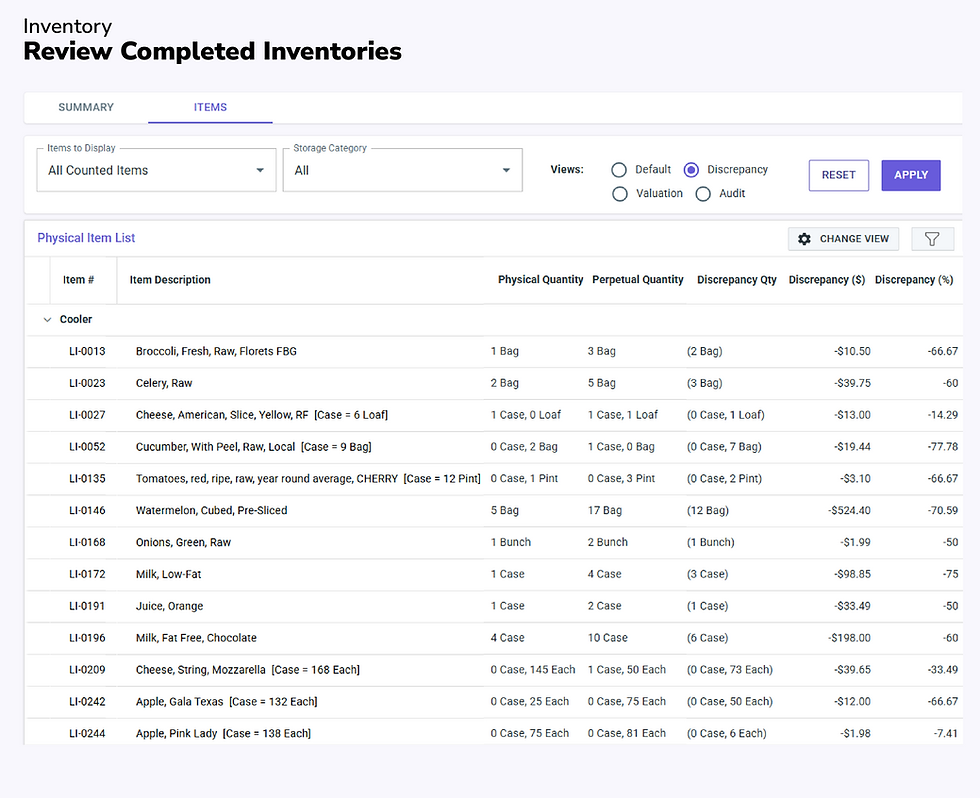Select the Discrepancy view radio button
The height and width of the screenshot is (798, 980).
tap(691, 170)
